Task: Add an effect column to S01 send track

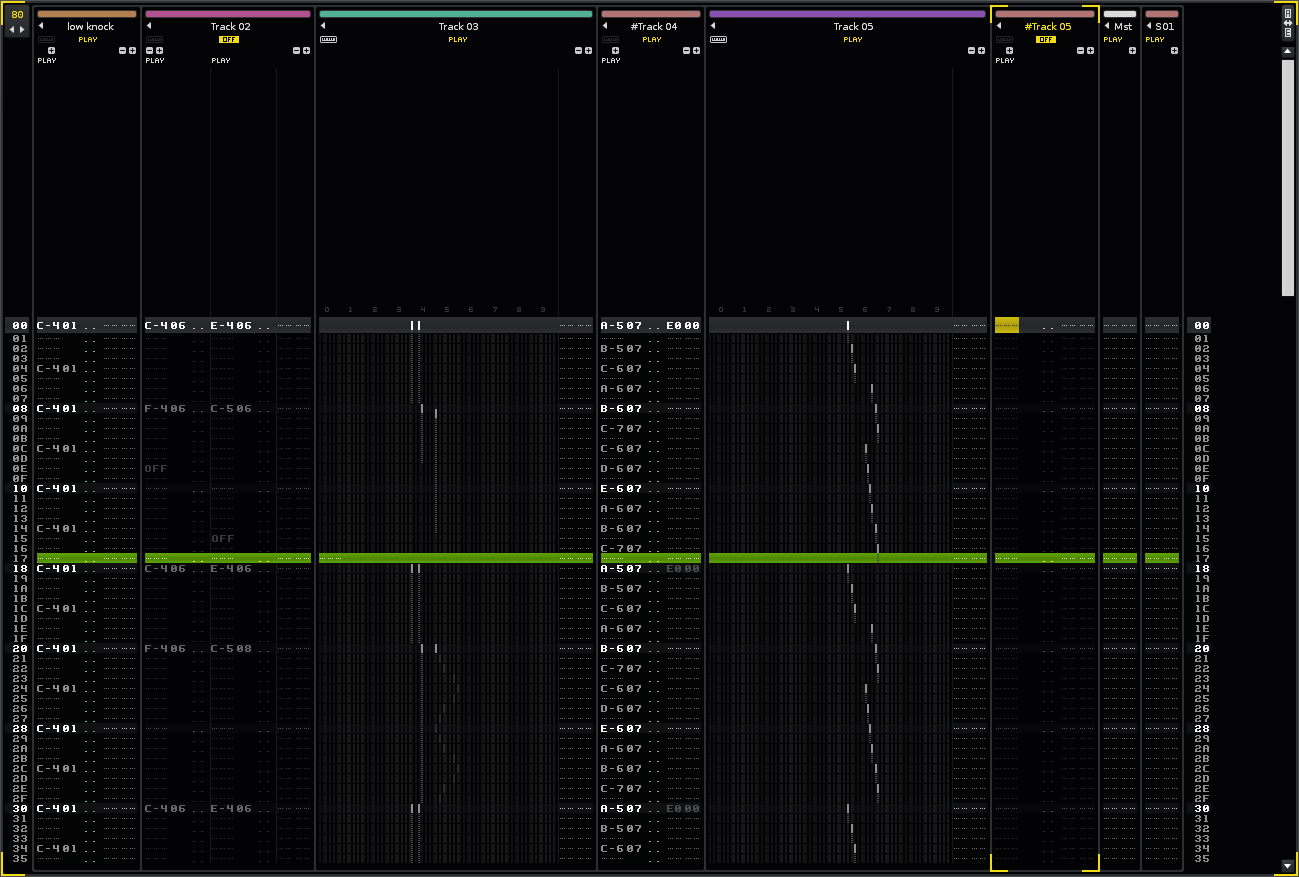Action: click(x=1174, y=50)
